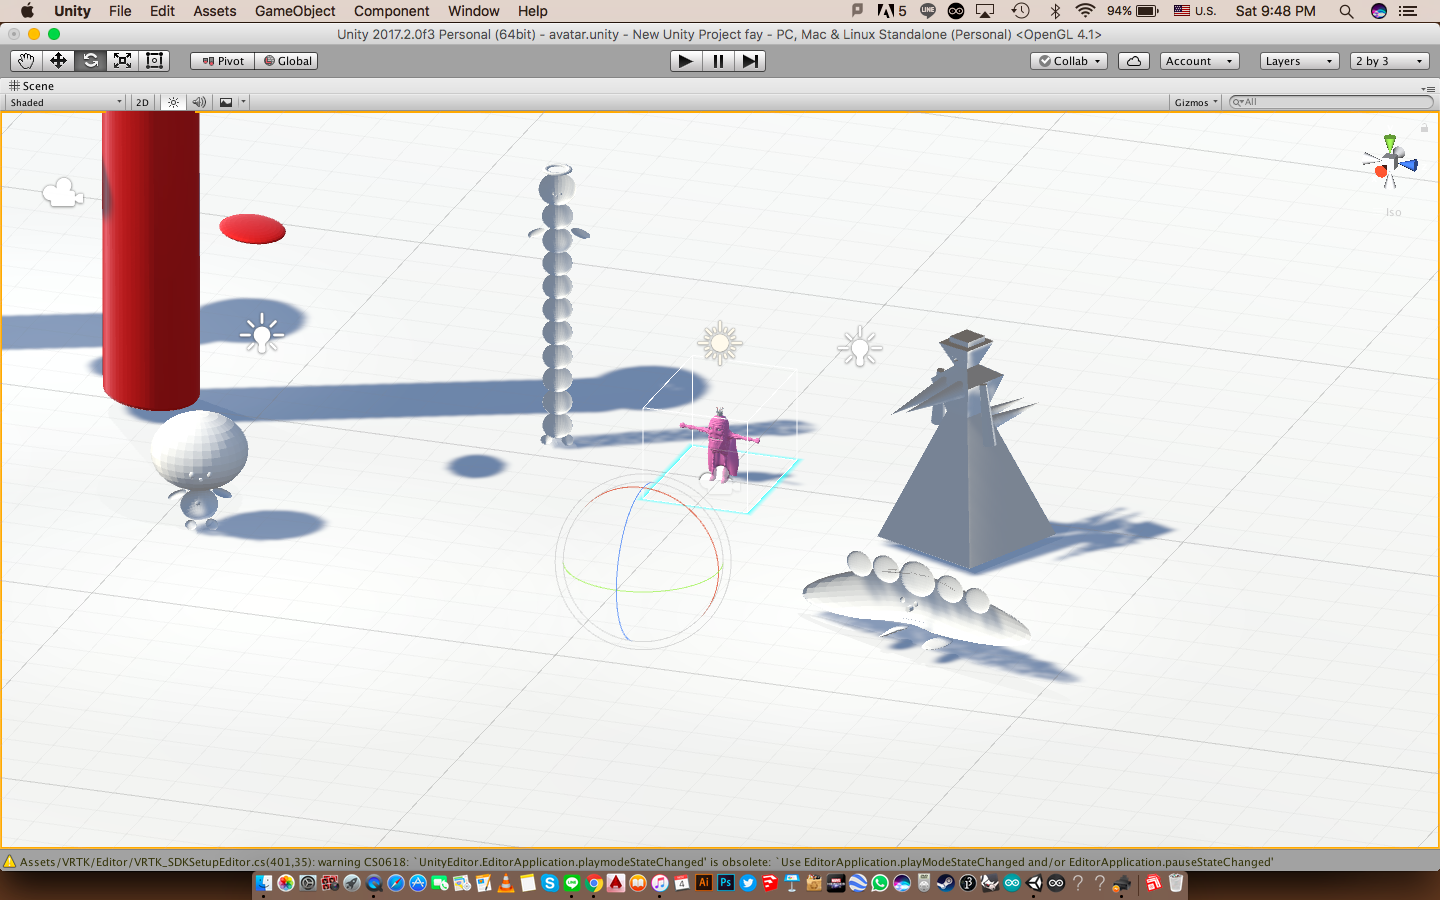Open Notification Center in the menu bar

(x=1409, y=11)
